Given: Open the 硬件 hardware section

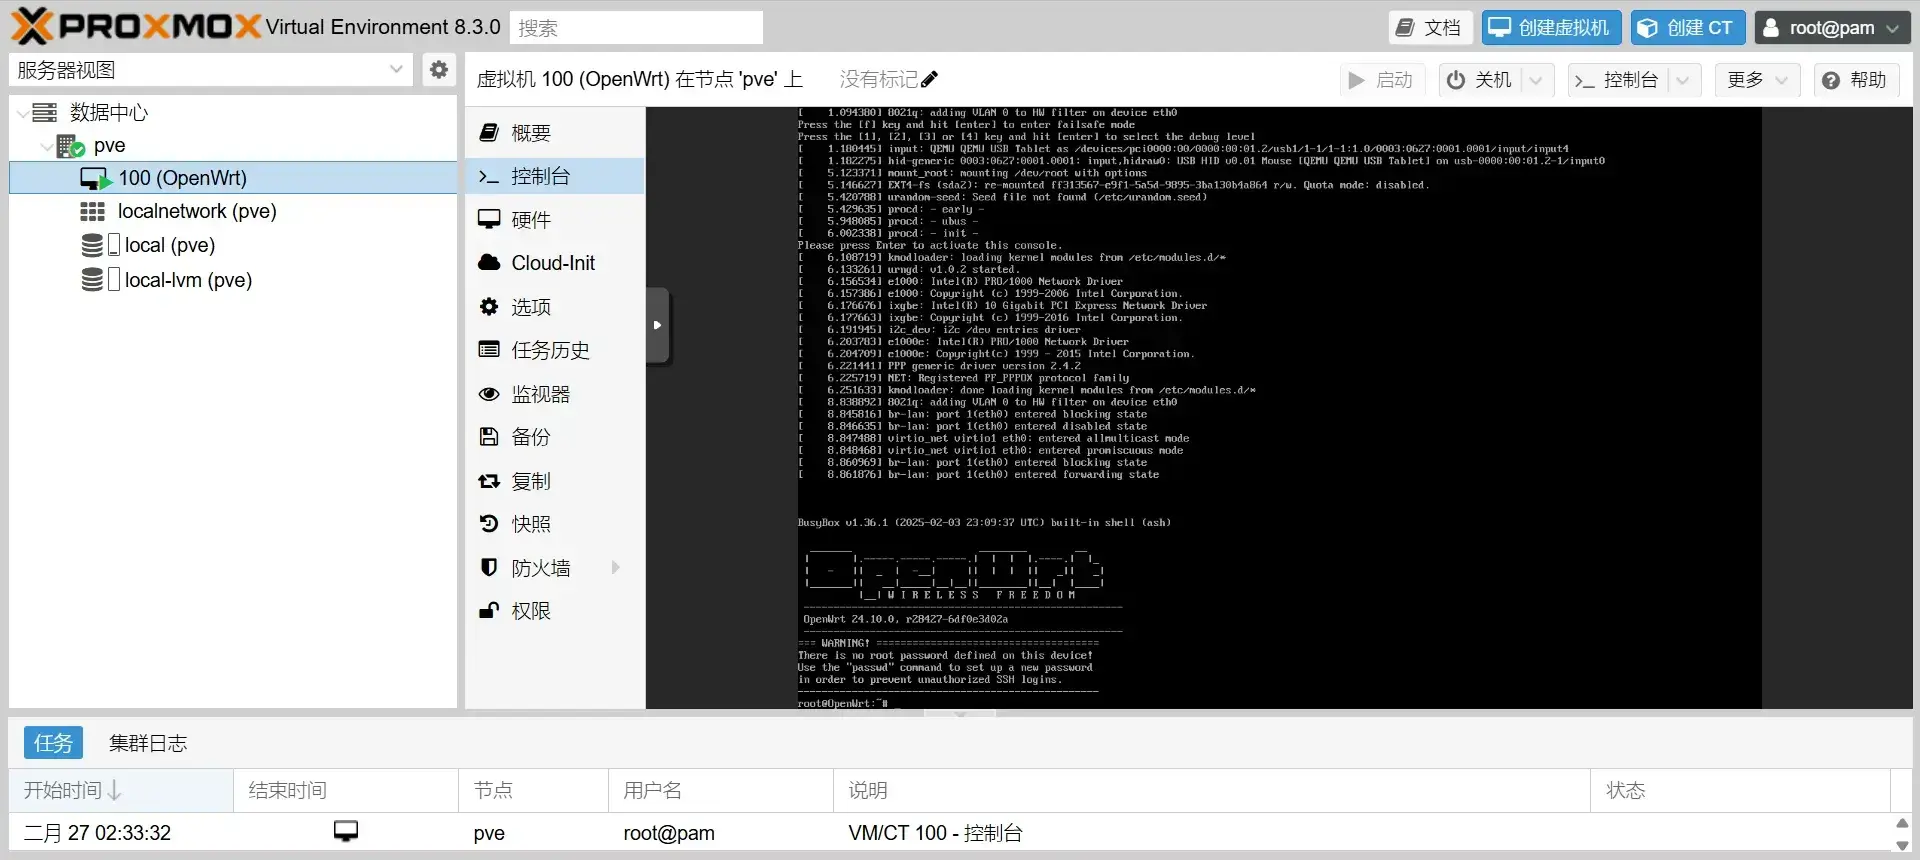Looking at the screenshot, I should click(530, 220).
